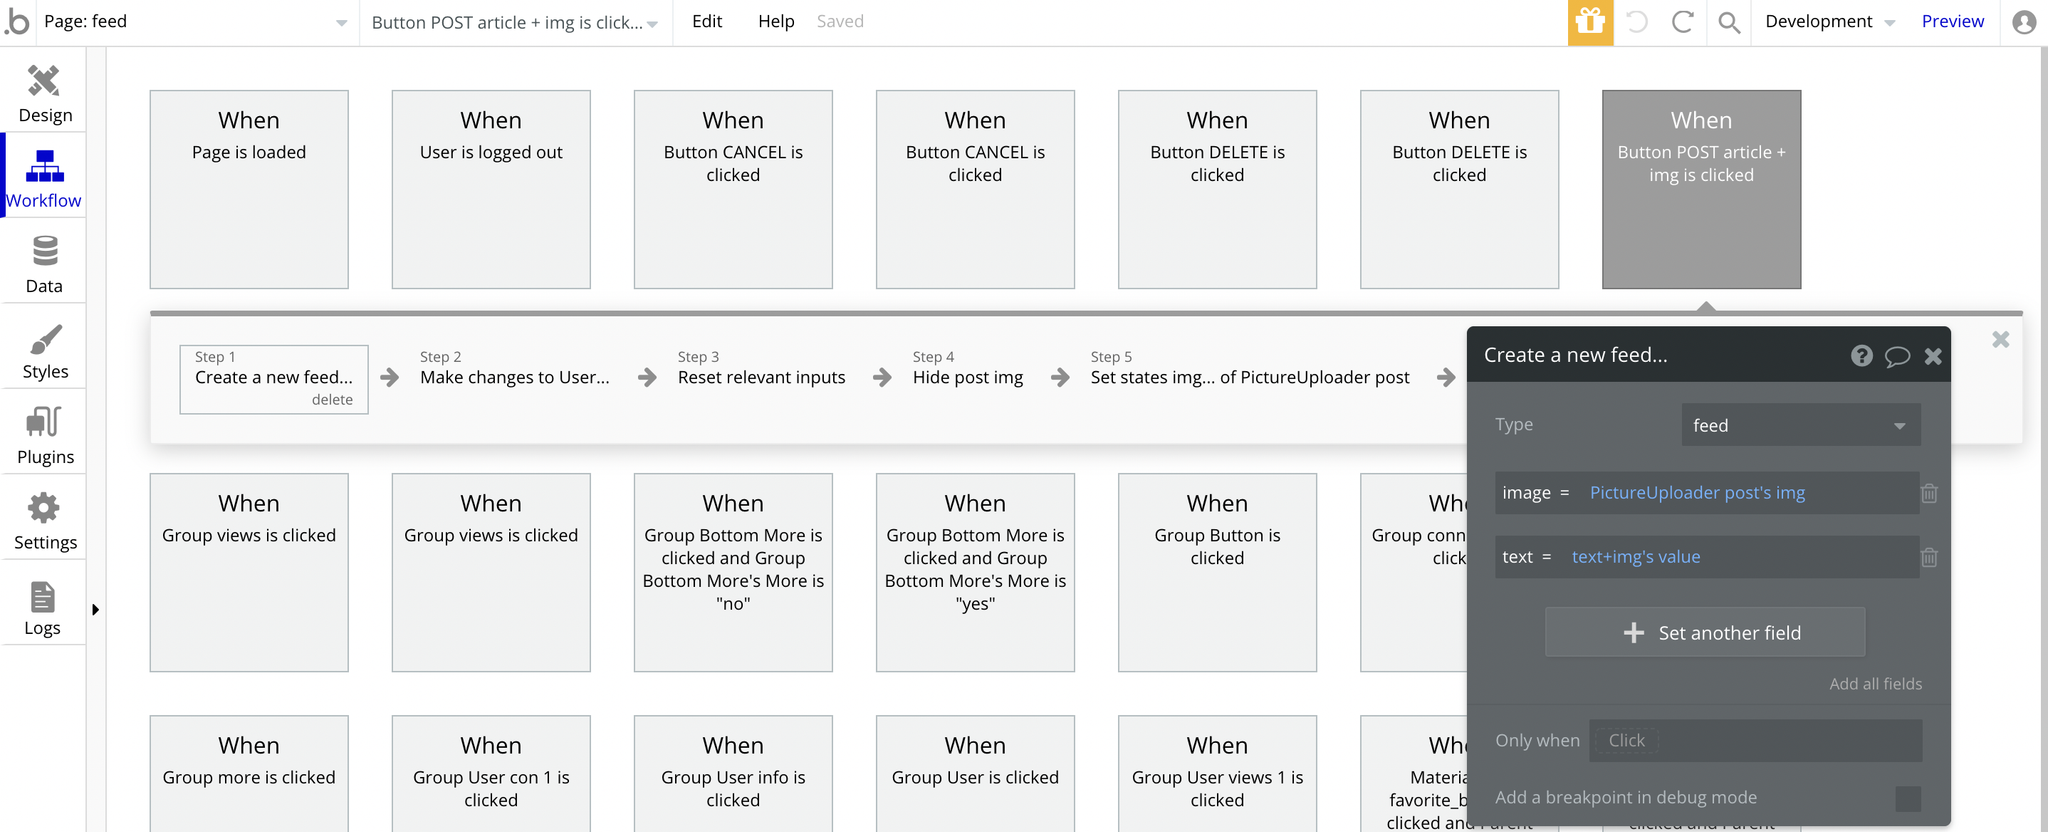Open the Settings gear icon
The height and width of the screenshot is (832, 2048).
[x=44, y=508]
